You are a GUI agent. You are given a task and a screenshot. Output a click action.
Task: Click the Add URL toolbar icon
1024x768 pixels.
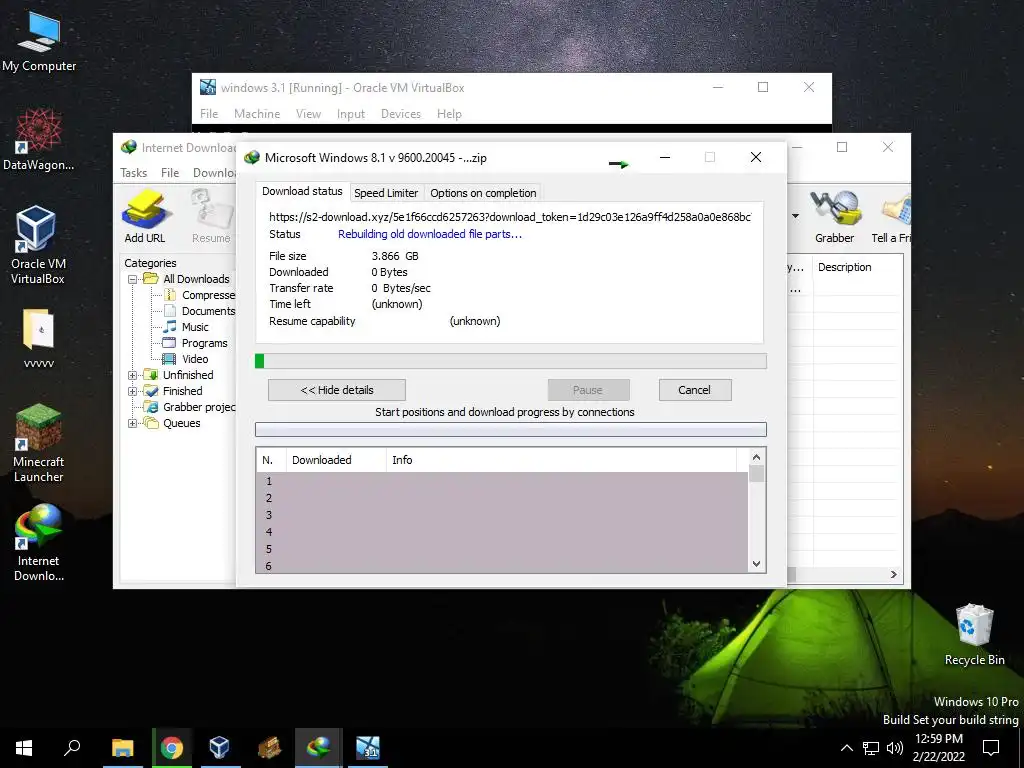click(x=145, y=217)
